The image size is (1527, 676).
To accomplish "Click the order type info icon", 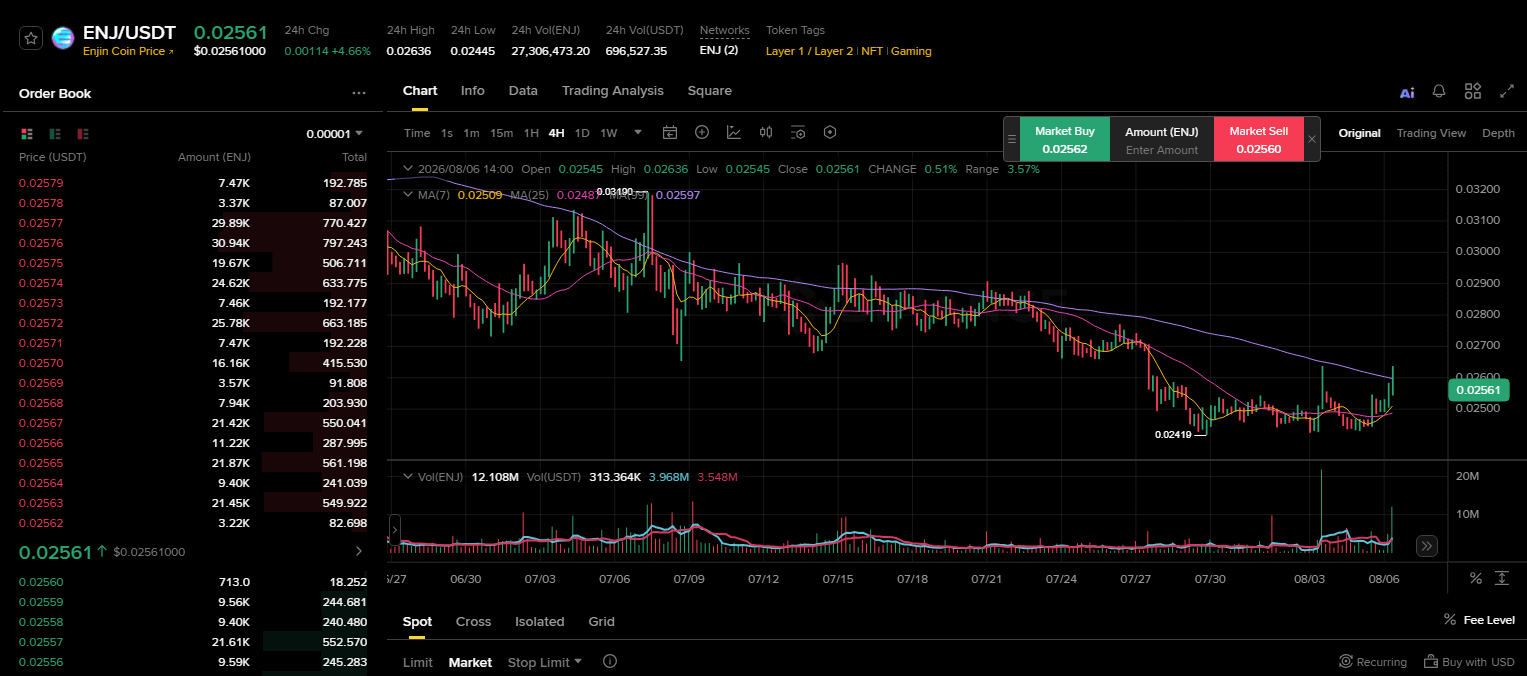I will pyautogui.click(x=610, y=662).
